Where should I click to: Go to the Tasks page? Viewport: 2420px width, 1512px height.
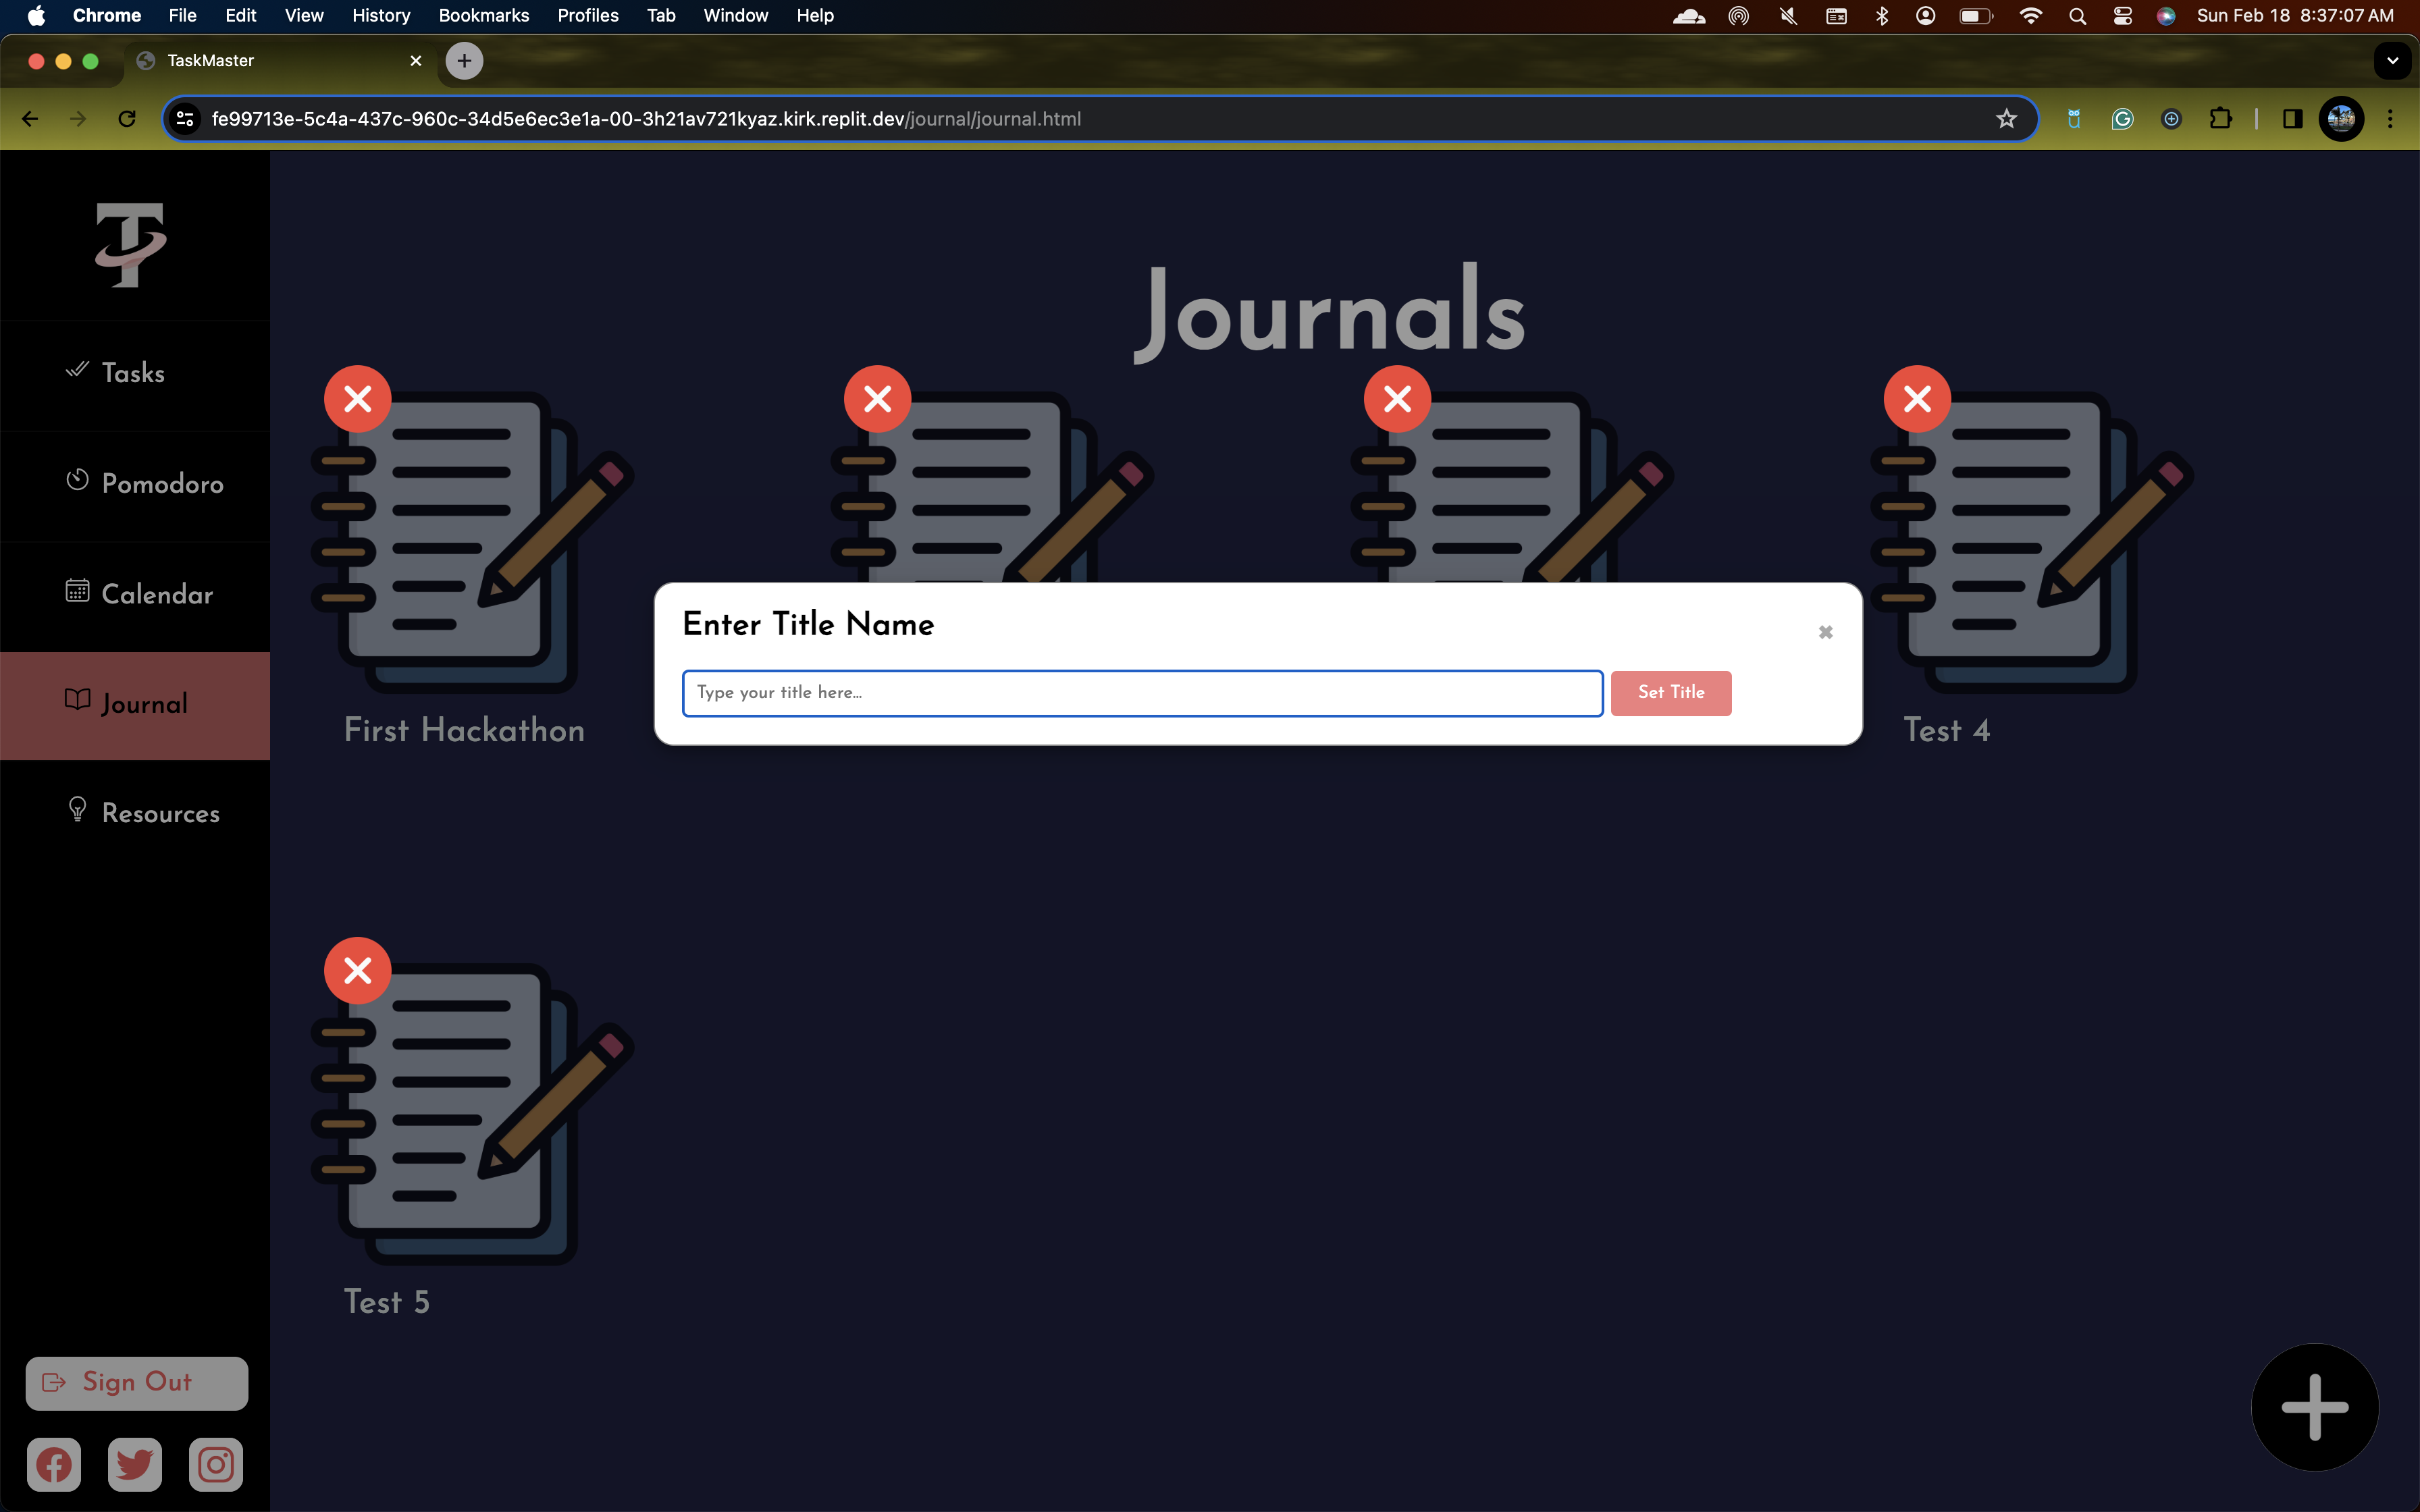[x=133, y=373]
